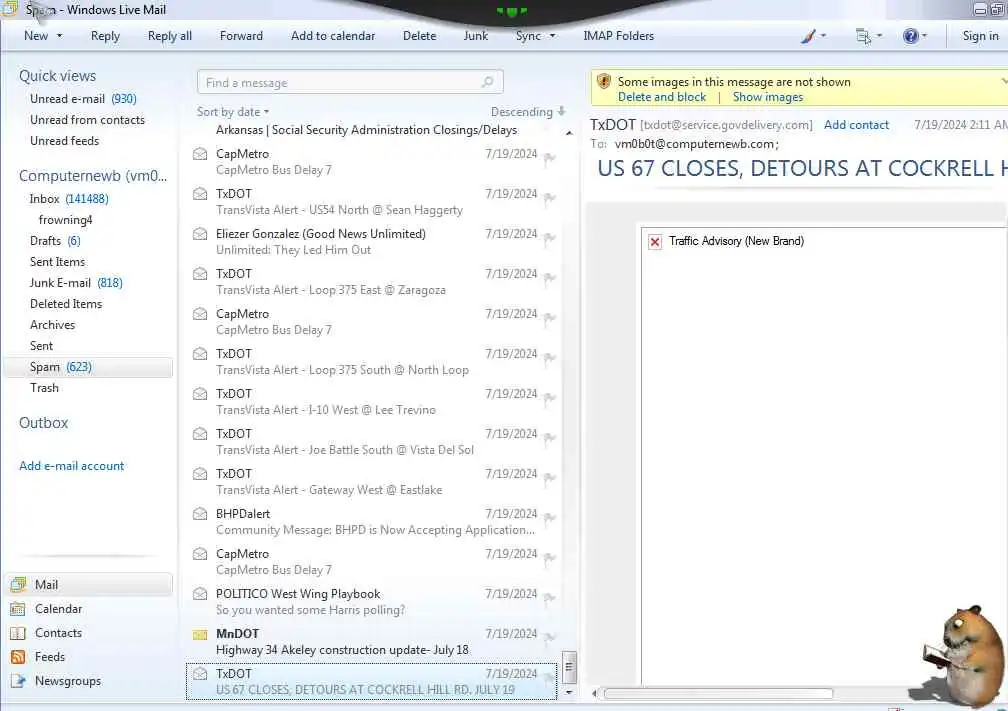Open the Deleted Items folder
Screen dimensions: 1008x711
(x=66, y=304)
